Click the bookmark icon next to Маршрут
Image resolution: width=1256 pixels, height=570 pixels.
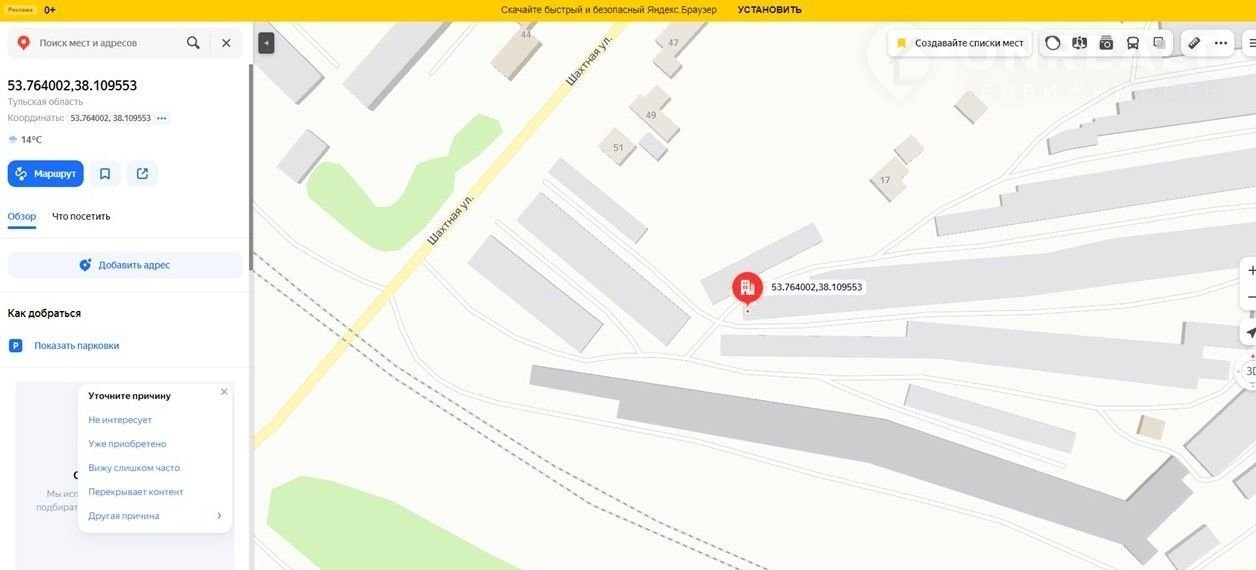105,174
